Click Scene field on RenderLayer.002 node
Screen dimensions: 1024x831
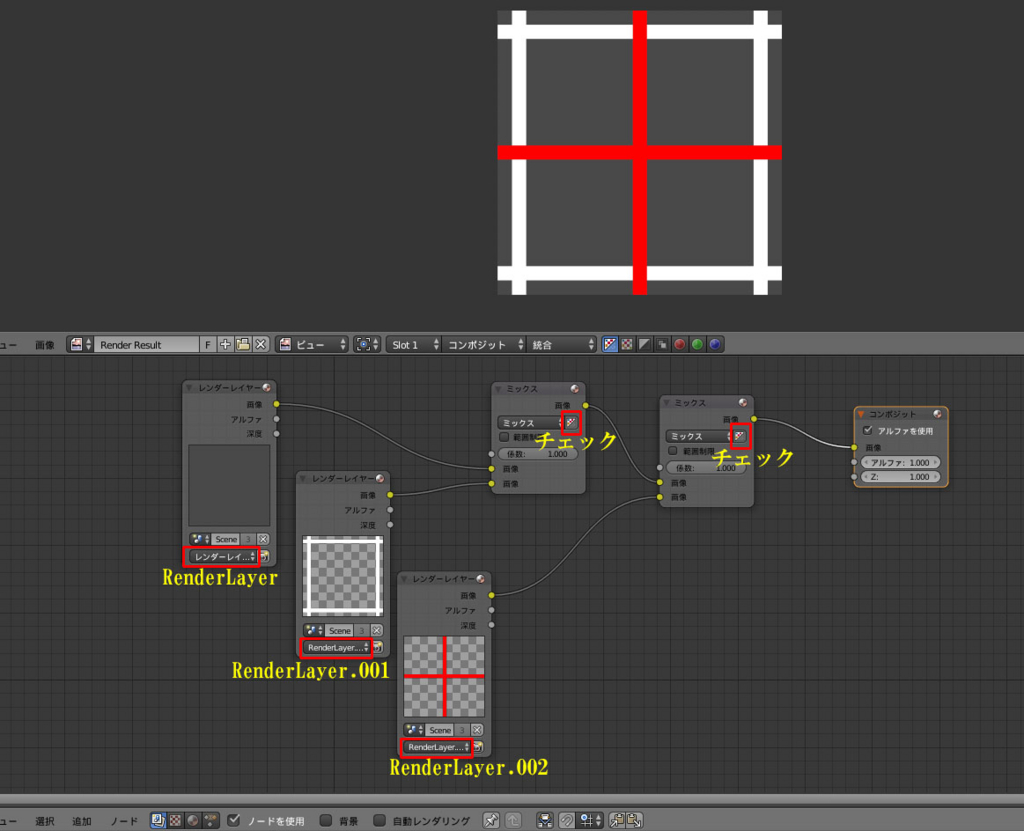click(x=440, y=730)
